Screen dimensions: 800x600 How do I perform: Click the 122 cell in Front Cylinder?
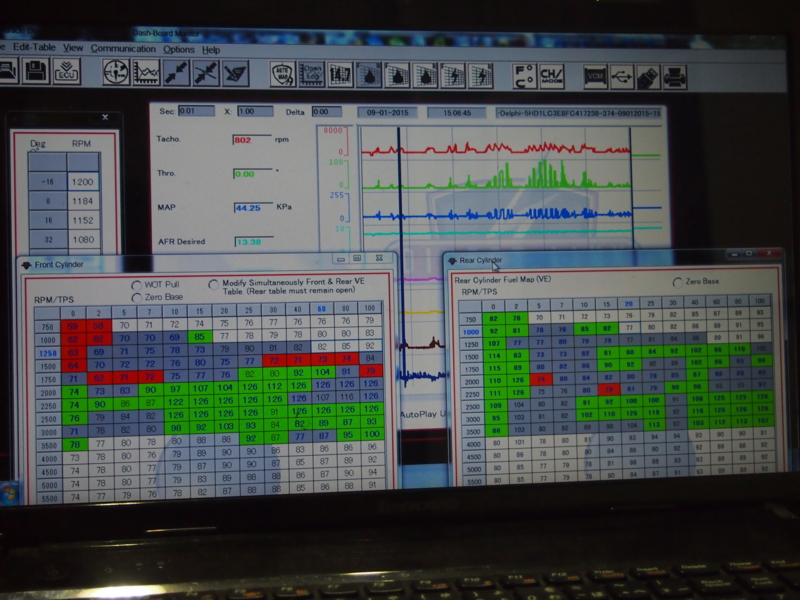coord(175,403)
